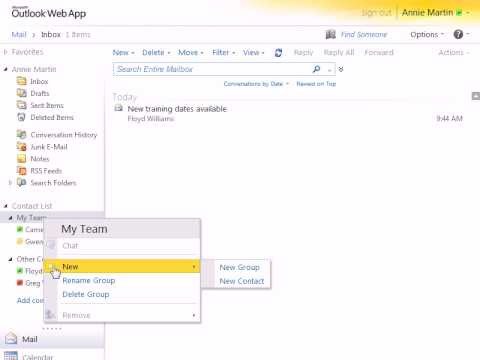
Task: Choose New Group from submenu
Action: 239,267
